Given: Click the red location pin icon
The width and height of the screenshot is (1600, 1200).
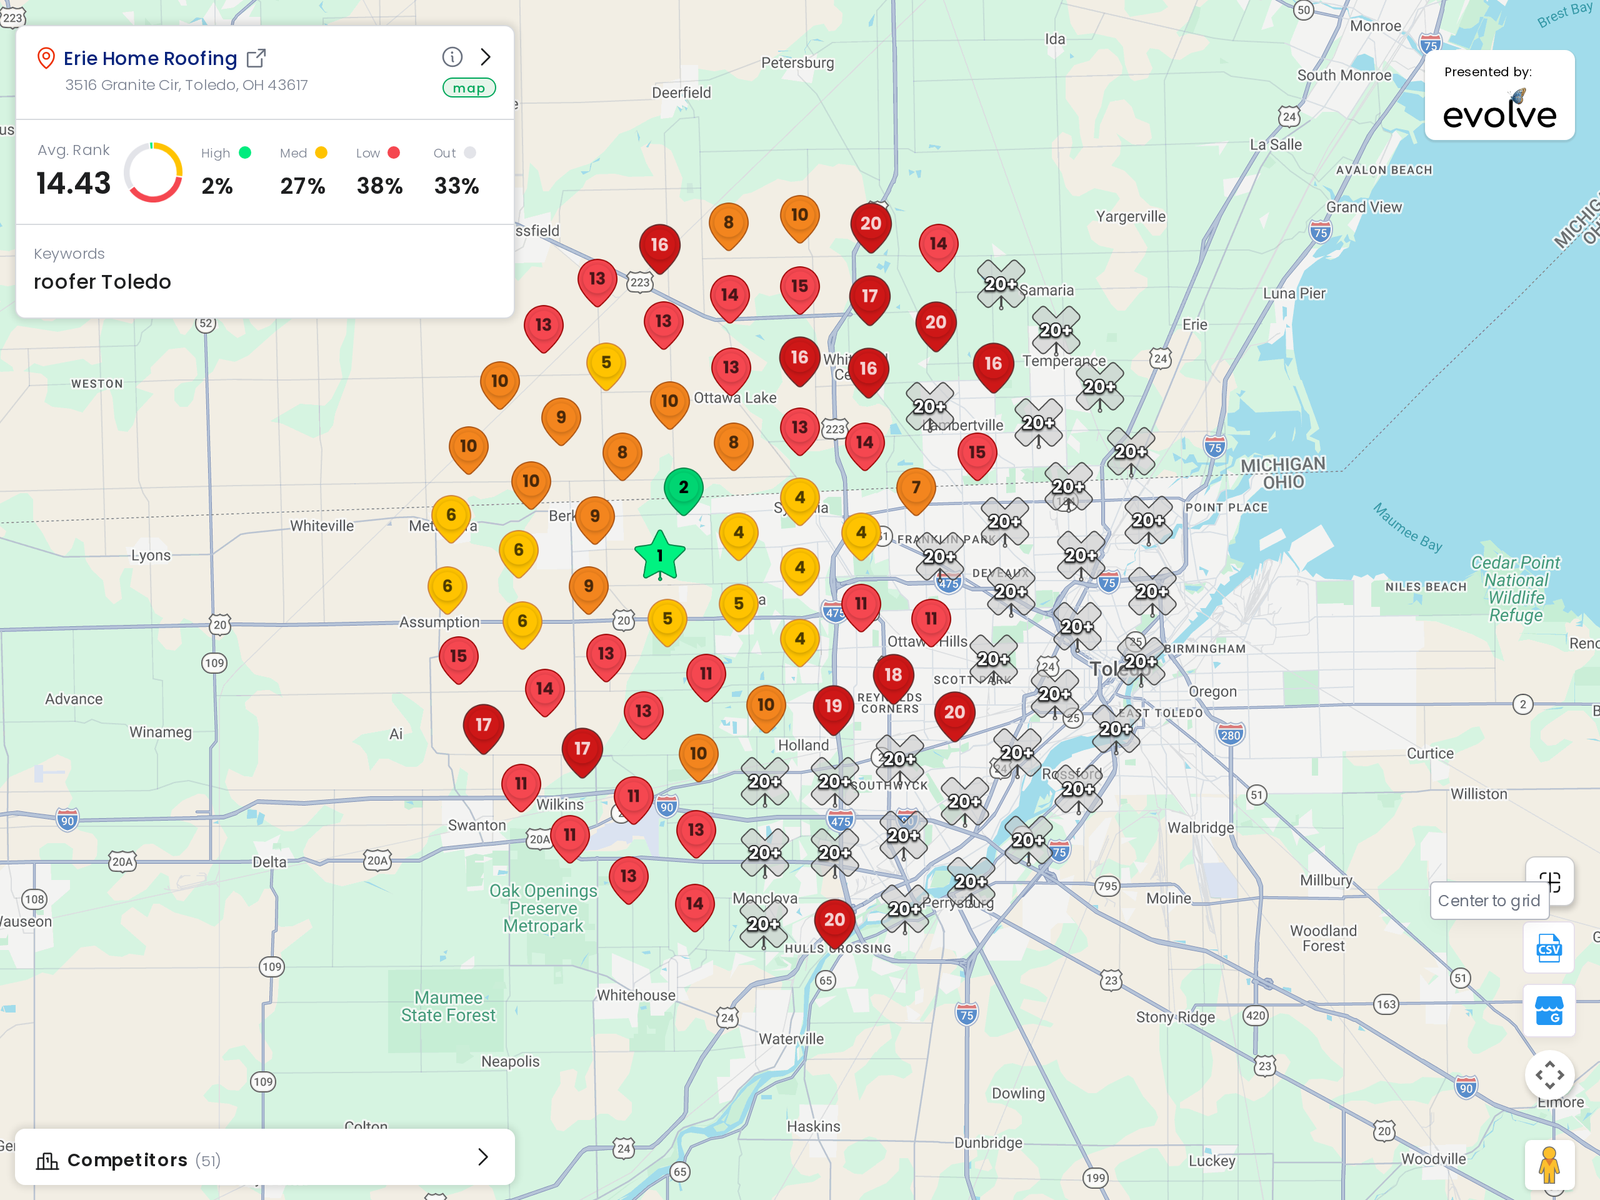Looking at the screenshot, I should click(45, 58).
